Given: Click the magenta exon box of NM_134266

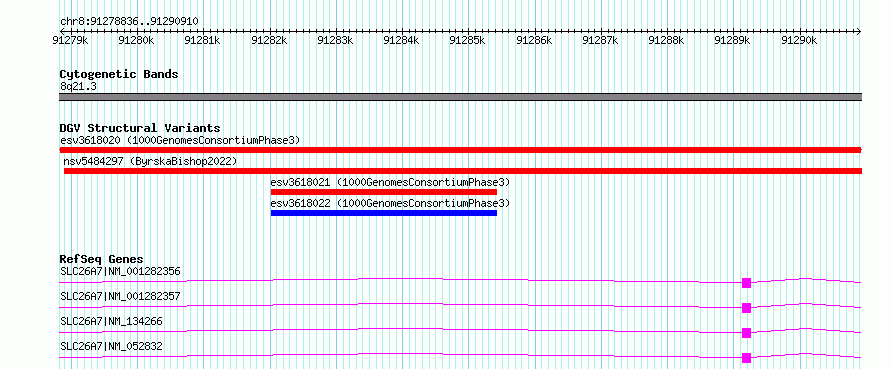Looking at the screenshot, I should [746, 333].
